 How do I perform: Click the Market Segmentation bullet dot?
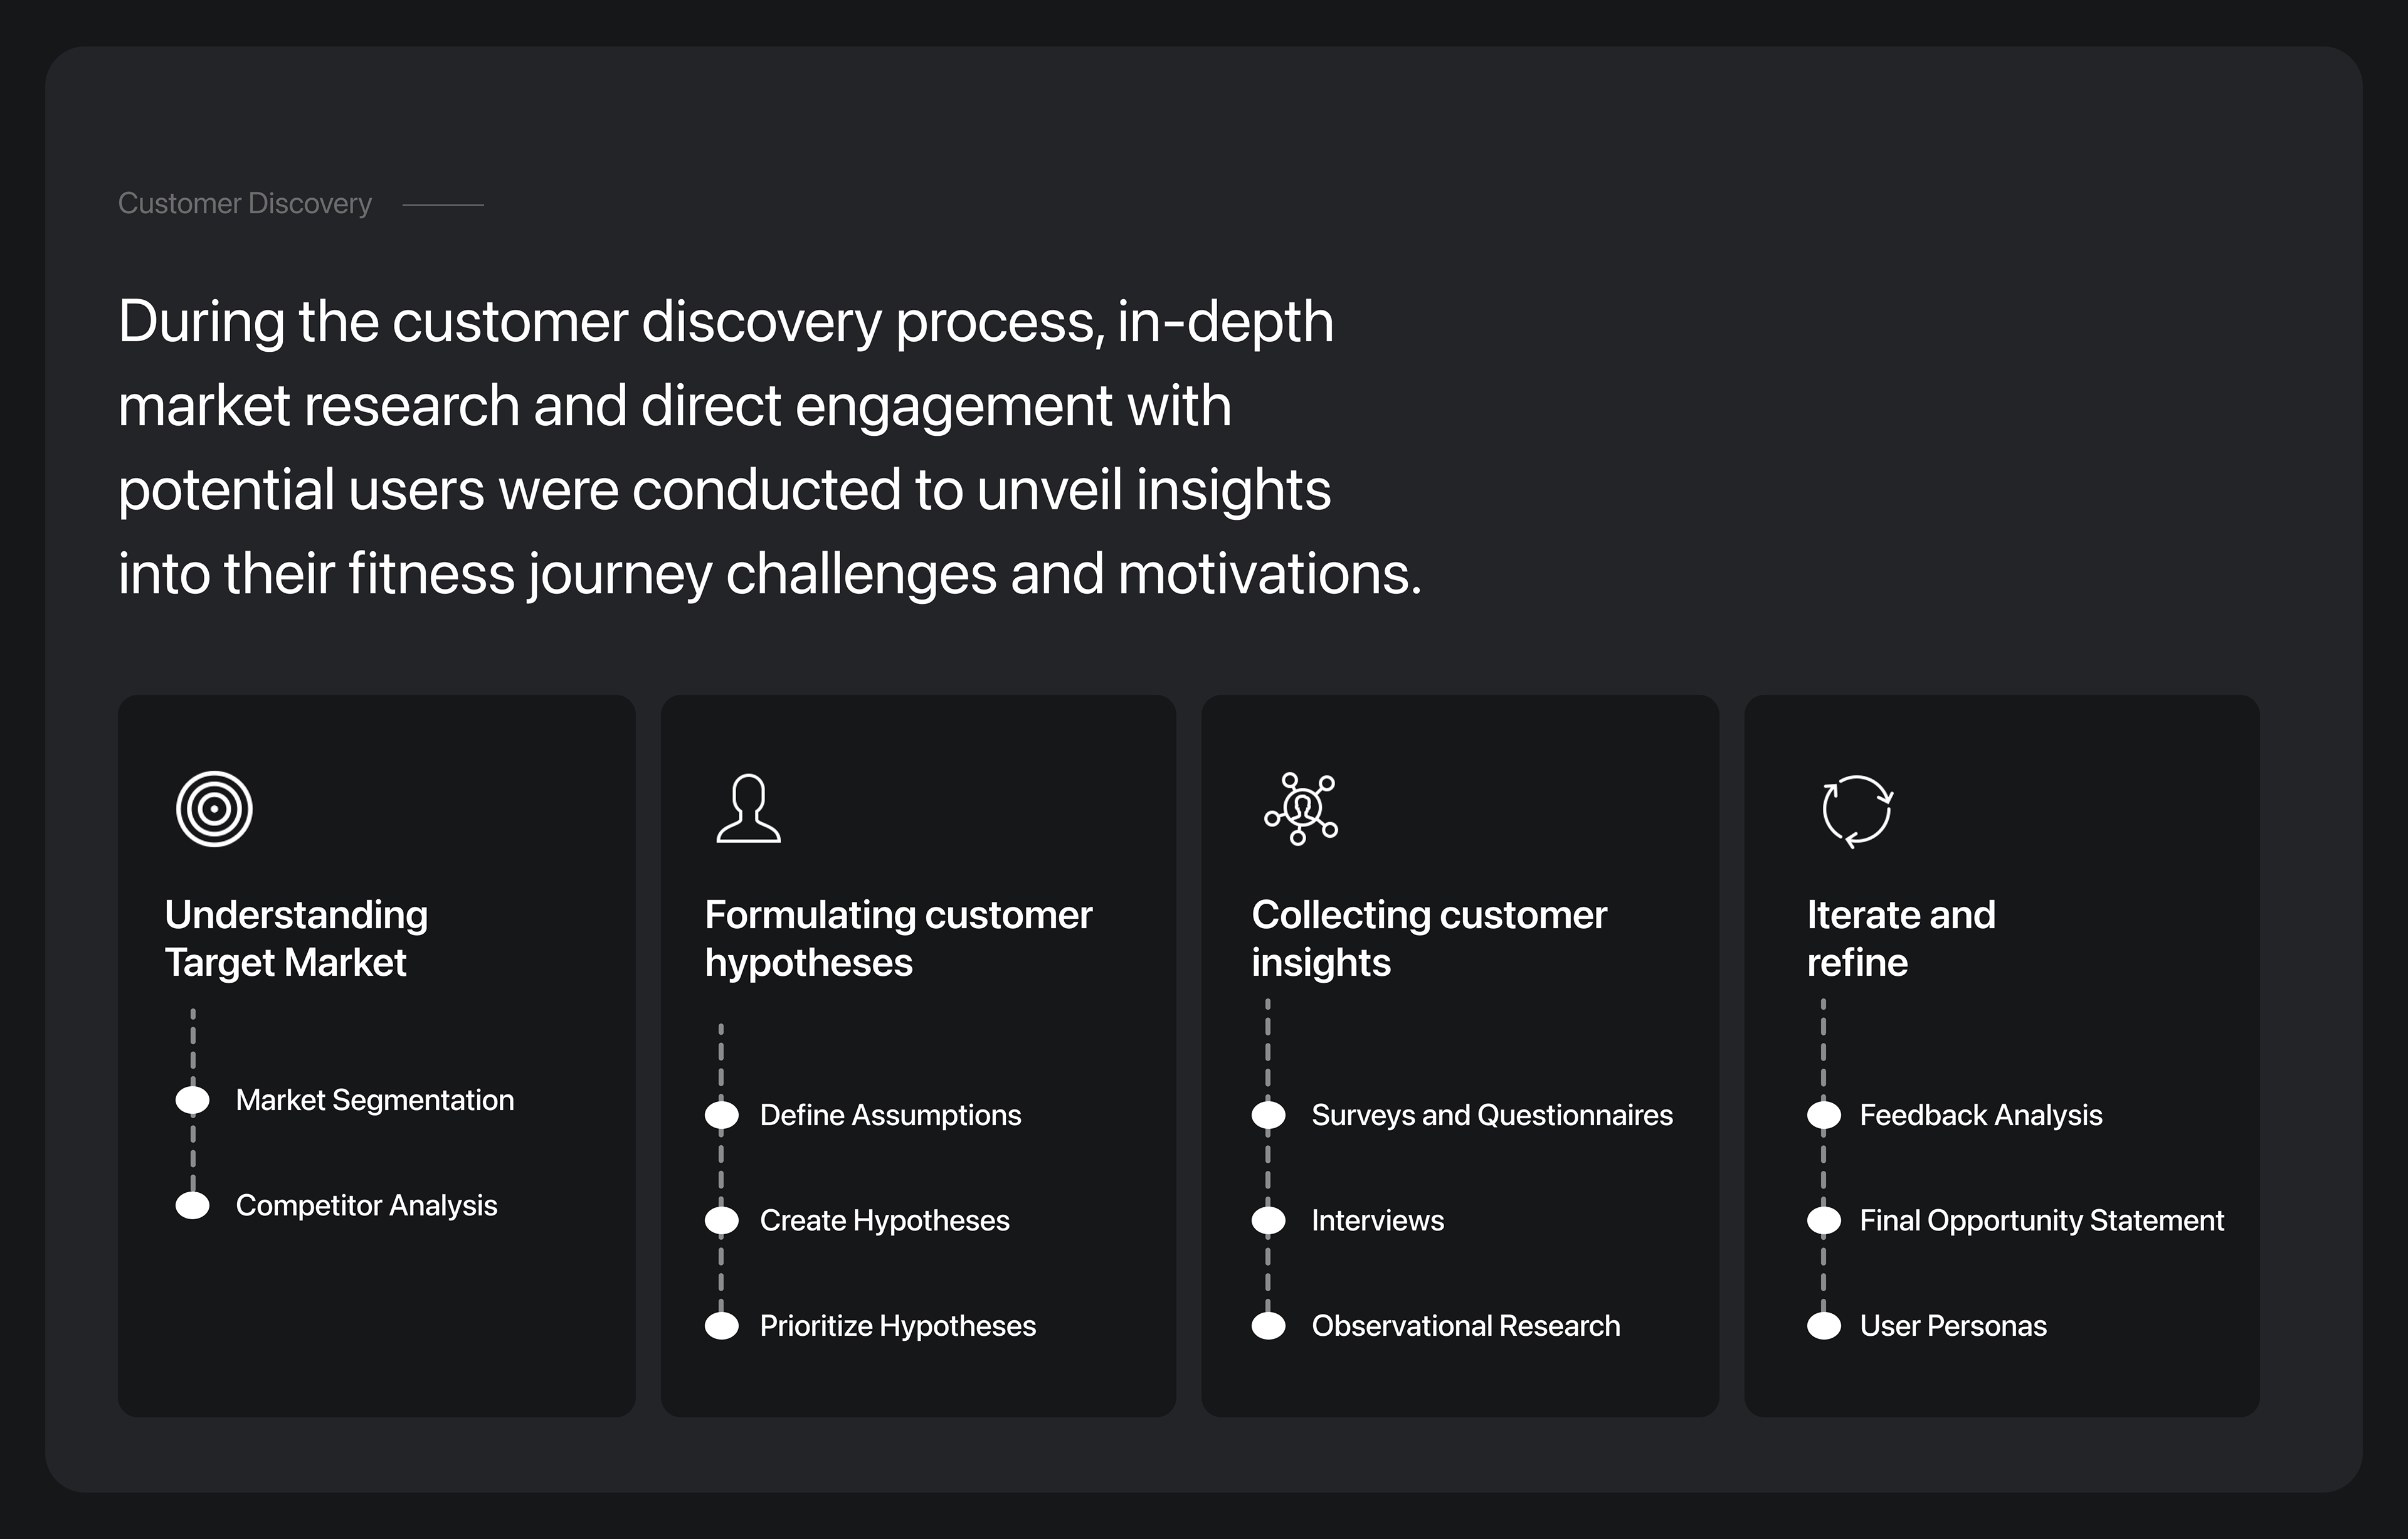click(x=193, y=1100)
